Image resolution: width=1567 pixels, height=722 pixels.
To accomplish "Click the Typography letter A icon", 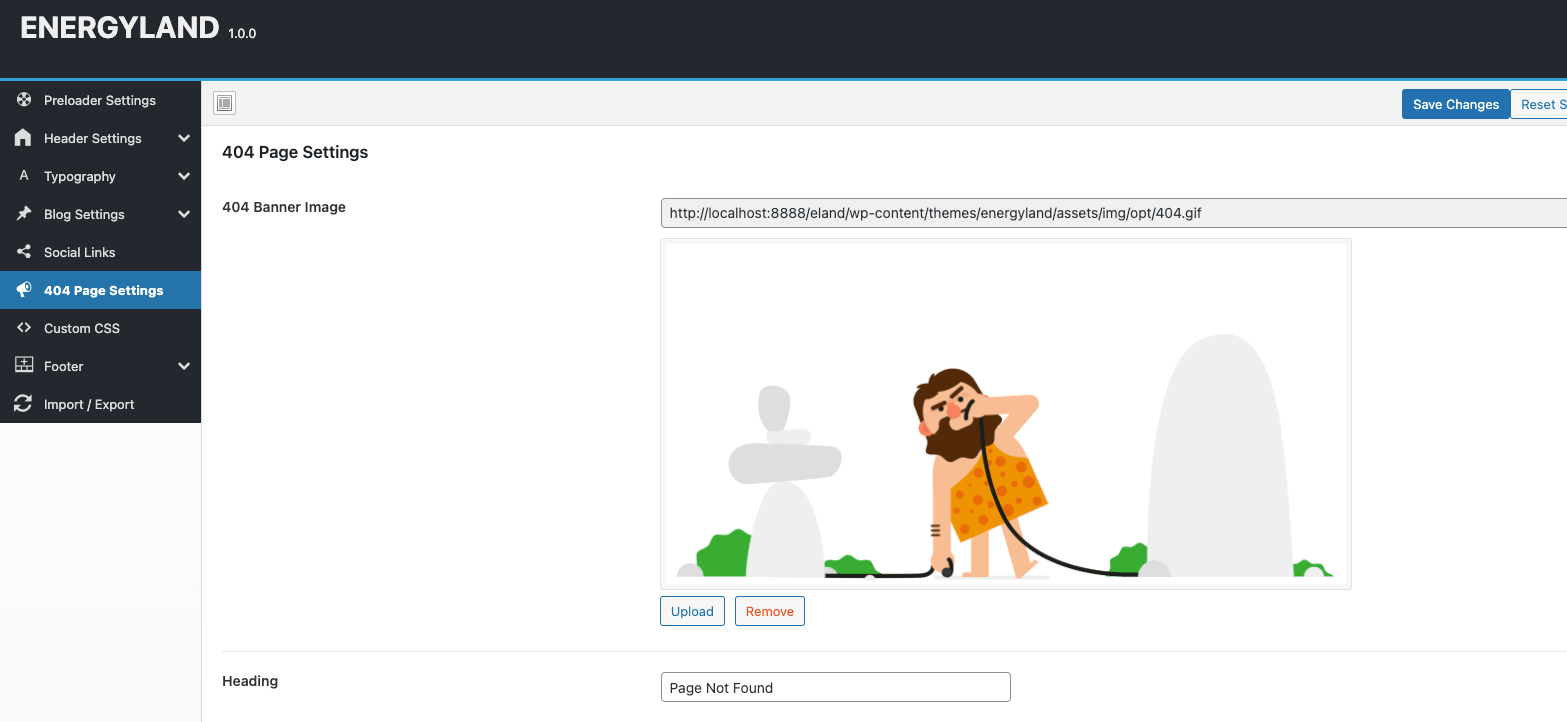I will (24, 176).
